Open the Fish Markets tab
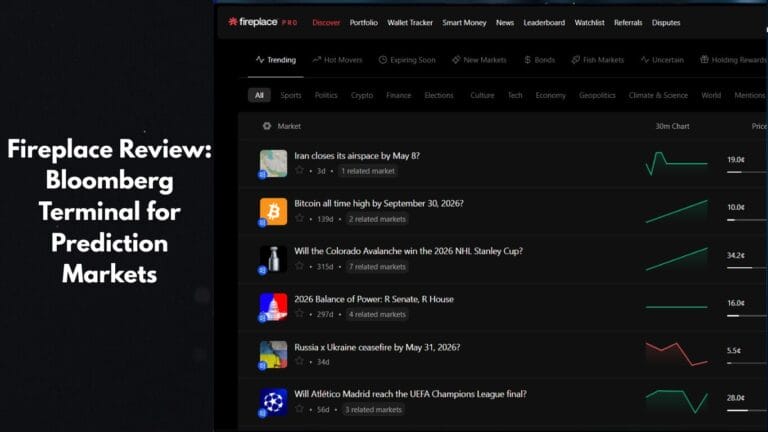 [x=598, y=60]
